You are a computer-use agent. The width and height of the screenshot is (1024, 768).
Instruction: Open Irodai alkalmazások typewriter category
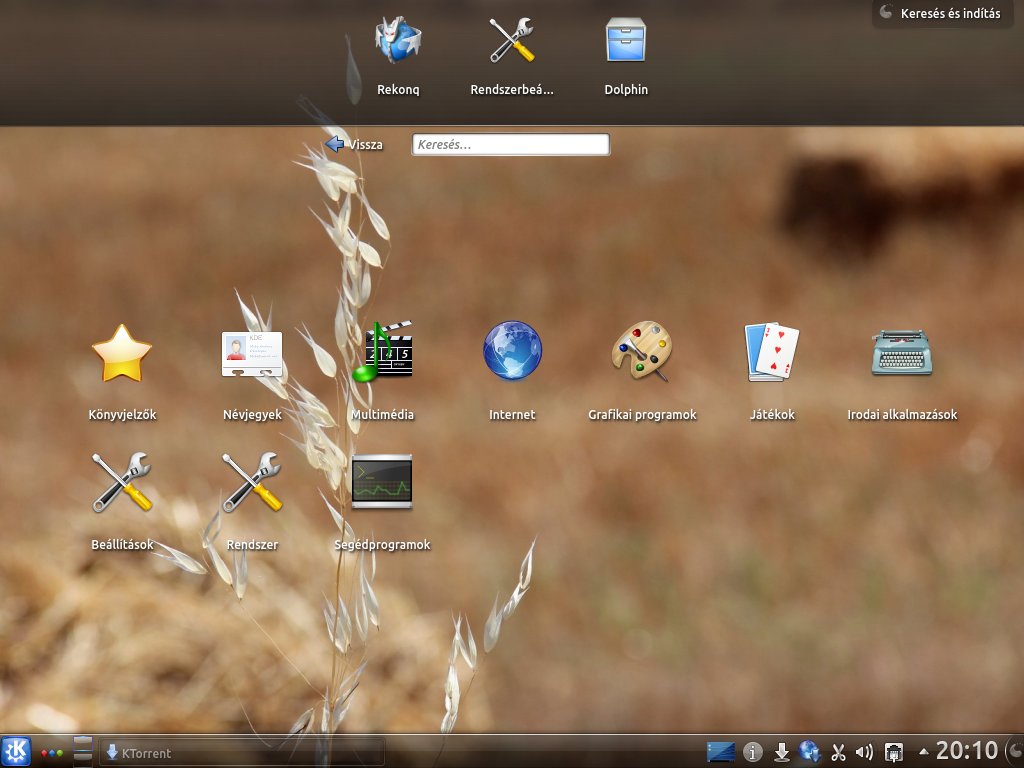[902, 372]
